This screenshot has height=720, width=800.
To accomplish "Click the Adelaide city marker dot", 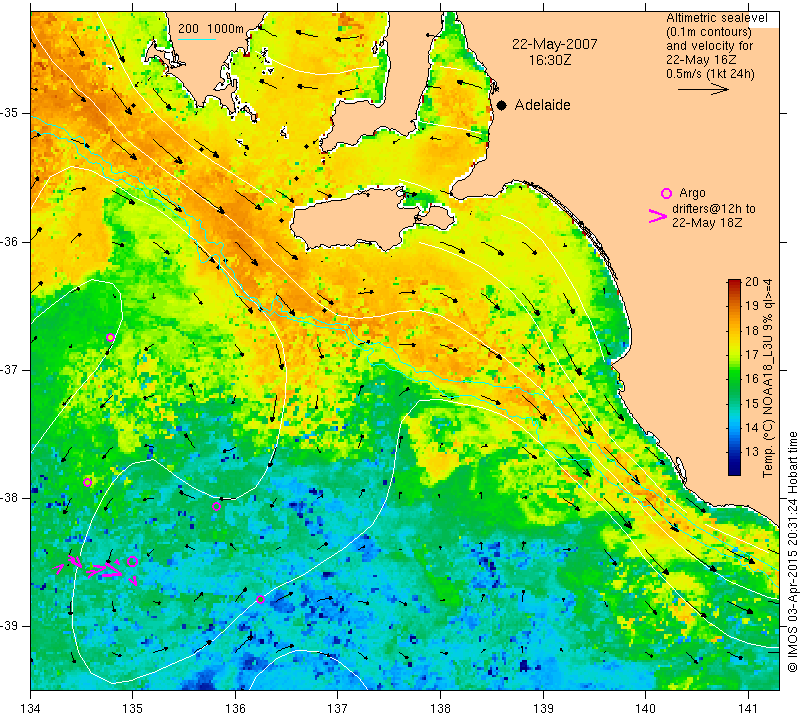I will 502,105.
